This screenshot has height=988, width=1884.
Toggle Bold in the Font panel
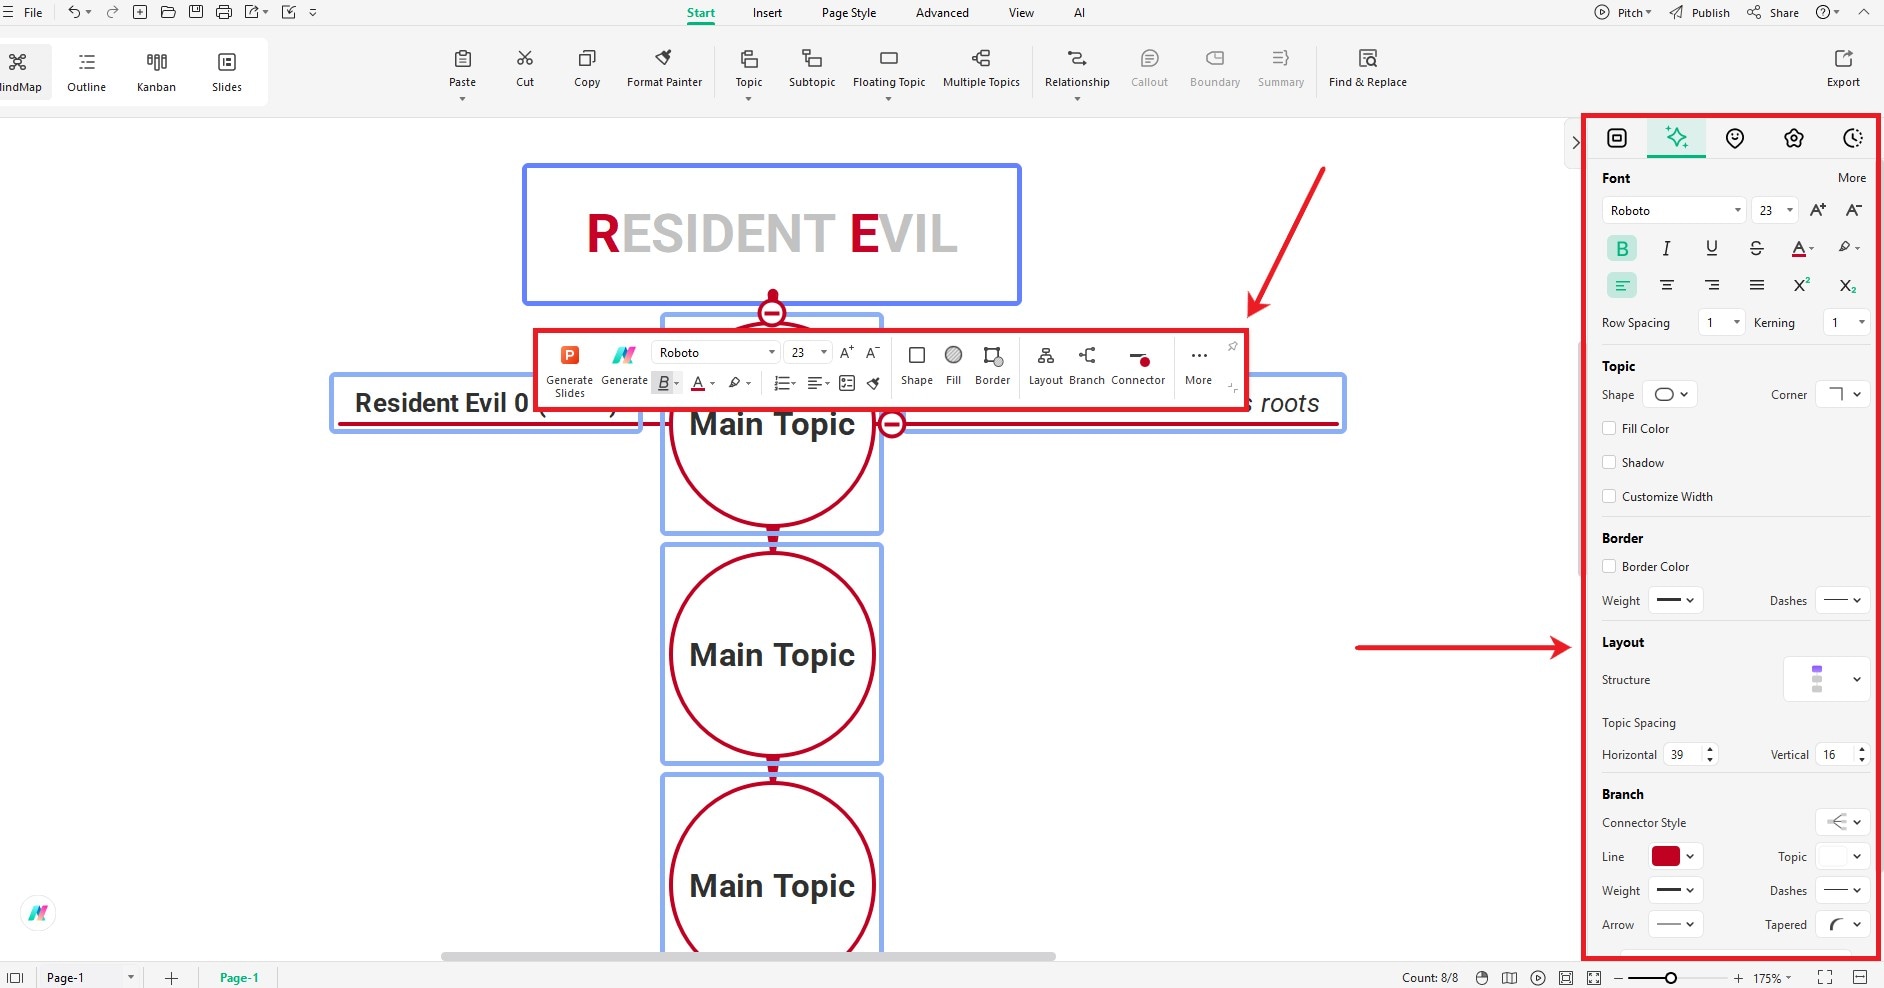click(1622, 248)
